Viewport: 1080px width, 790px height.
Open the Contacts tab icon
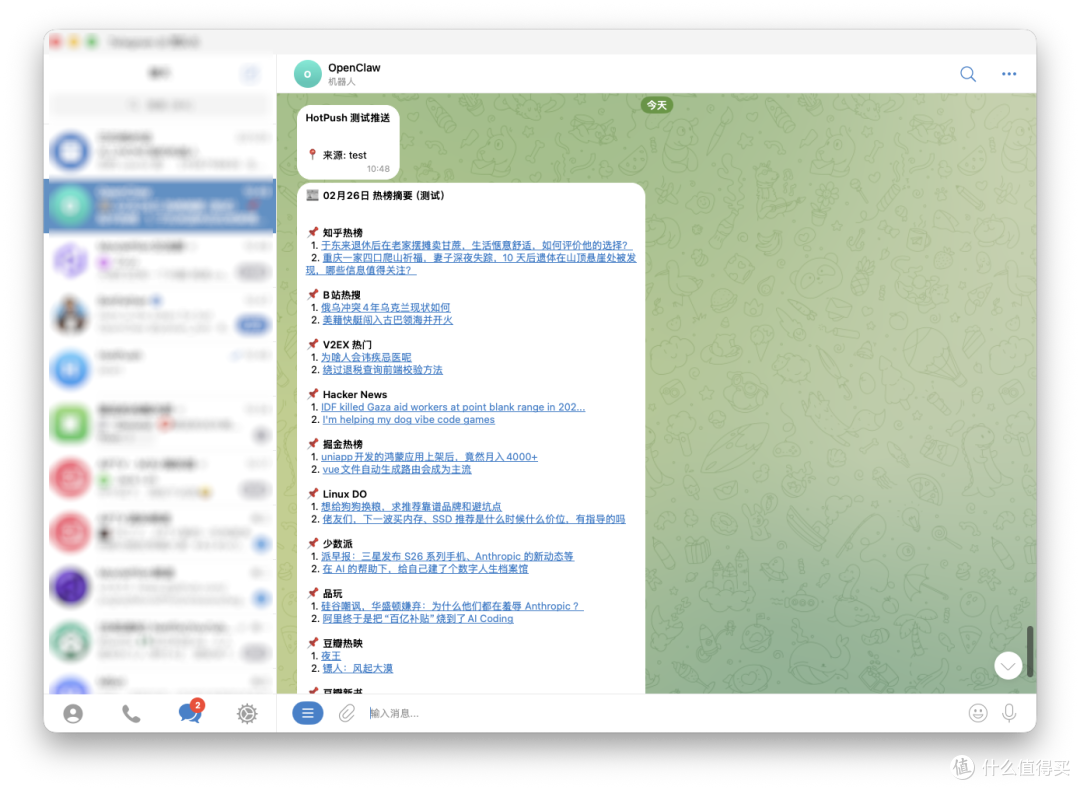coord(73,714)
